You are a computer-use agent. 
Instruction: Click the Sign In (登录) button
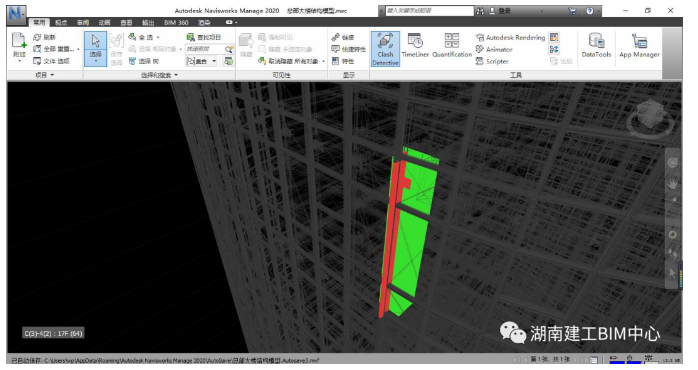pyautogui.click(x=501, y=11)
